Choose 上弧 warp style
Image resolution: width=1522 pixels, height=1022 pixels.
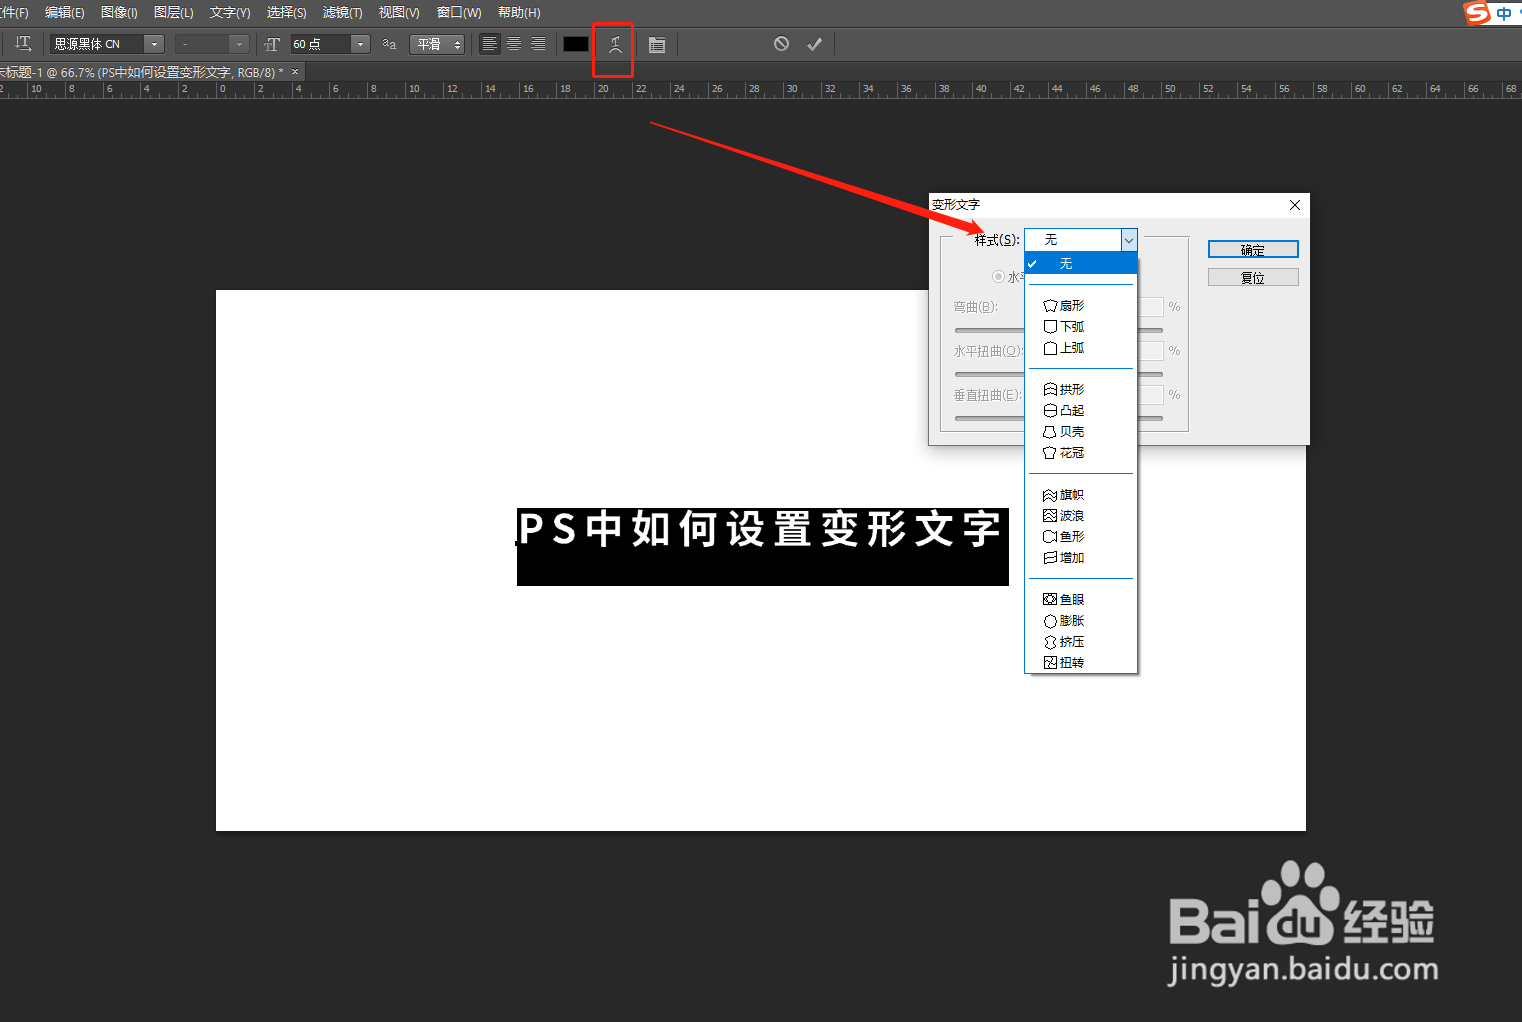click(x=1081, y=348)
